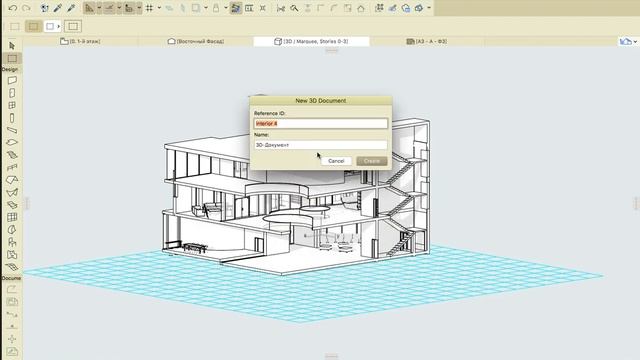Open dropdown next to the Snap Points icon
This screenshot has height=360, width=640.
[x=139, y=8]
